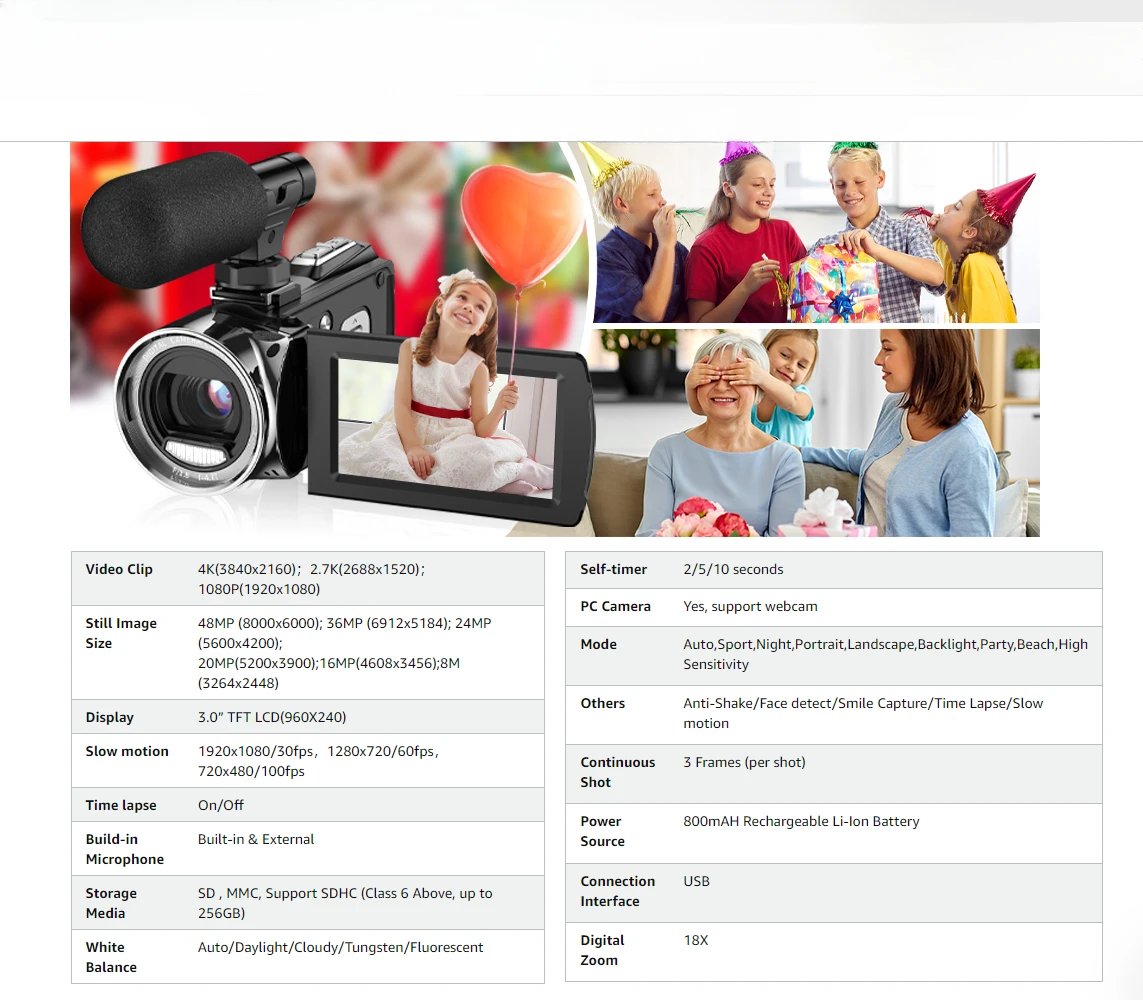Click the Digital Zoom 18X value
This screenshot has width=1143, height=1000.
coord(696,940)
